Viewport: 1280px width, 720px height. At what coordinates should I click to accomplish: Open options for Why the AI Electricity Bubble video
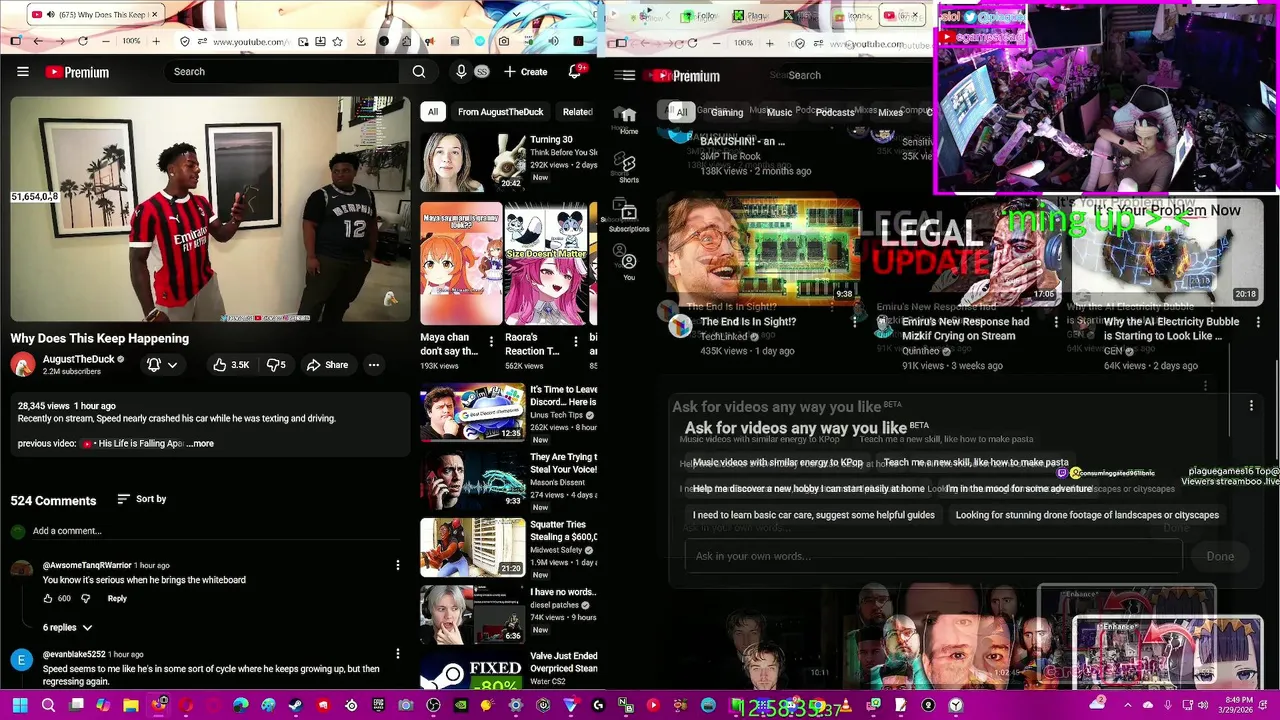tap(1258, 322)
